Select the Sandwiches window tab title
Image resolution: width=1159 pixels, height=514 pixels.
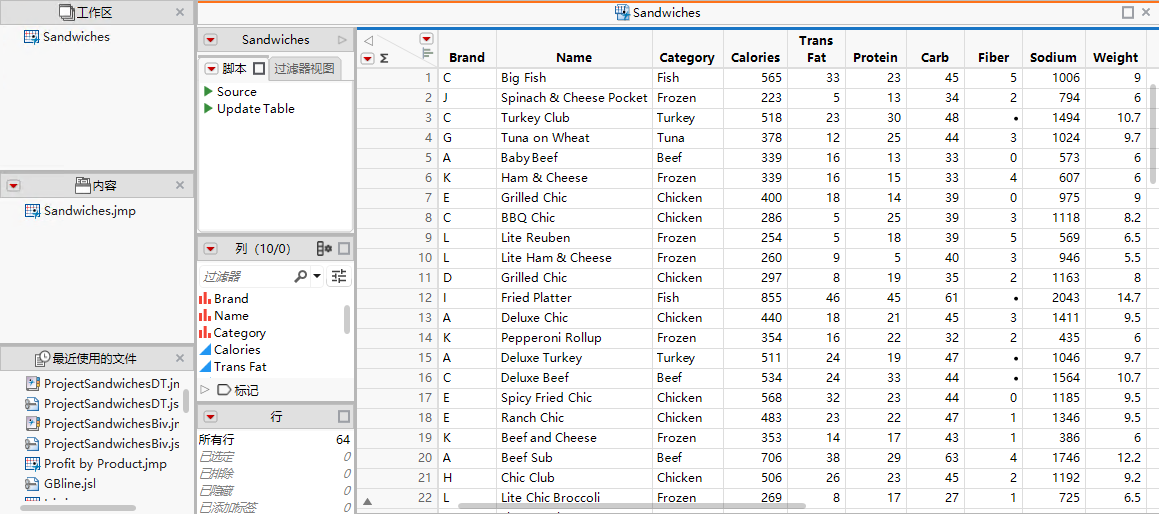click(x=667, y=13)
